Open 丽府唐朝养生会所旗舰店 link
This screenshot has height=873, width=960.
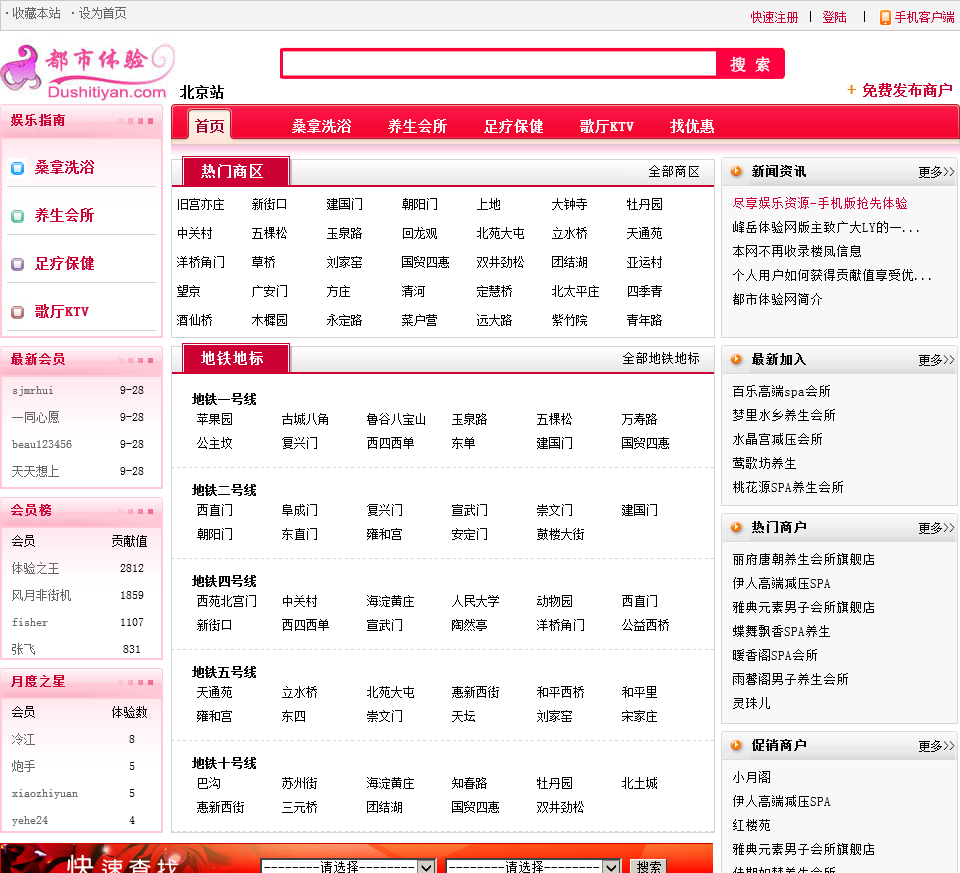point(803,560)
